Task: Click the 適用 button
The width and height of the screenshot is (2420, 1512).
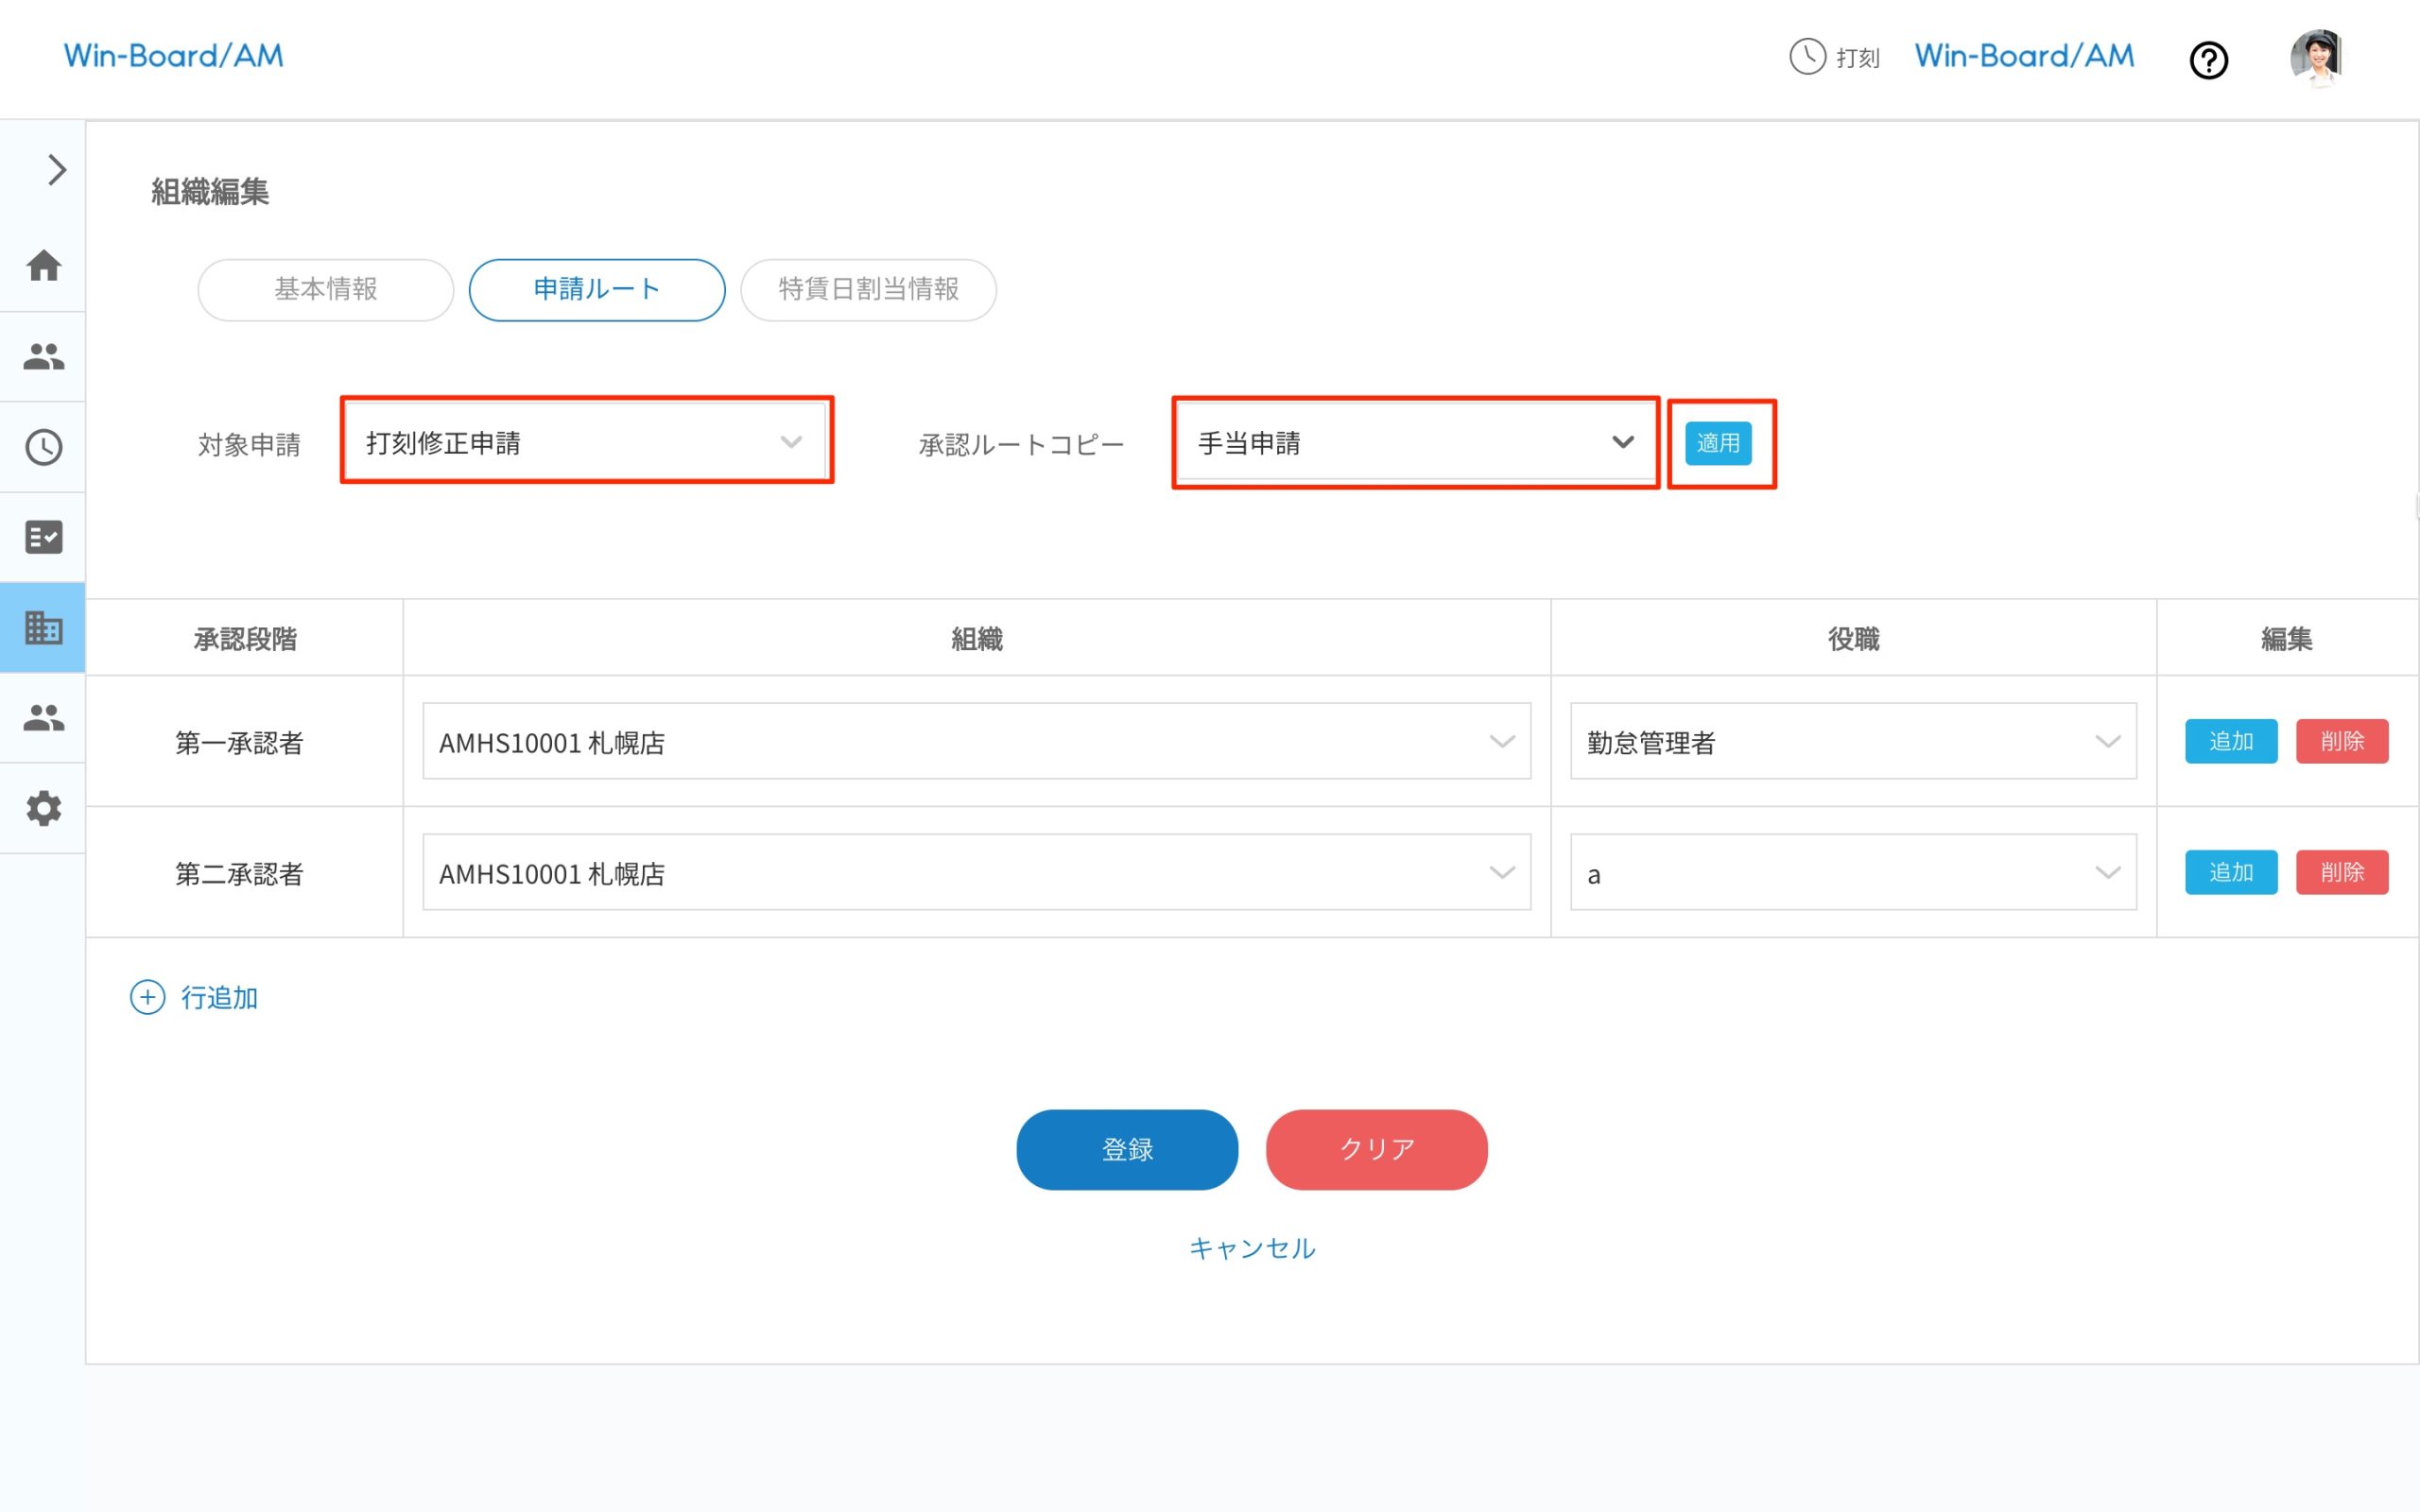Action: (x=1718, y=443)
